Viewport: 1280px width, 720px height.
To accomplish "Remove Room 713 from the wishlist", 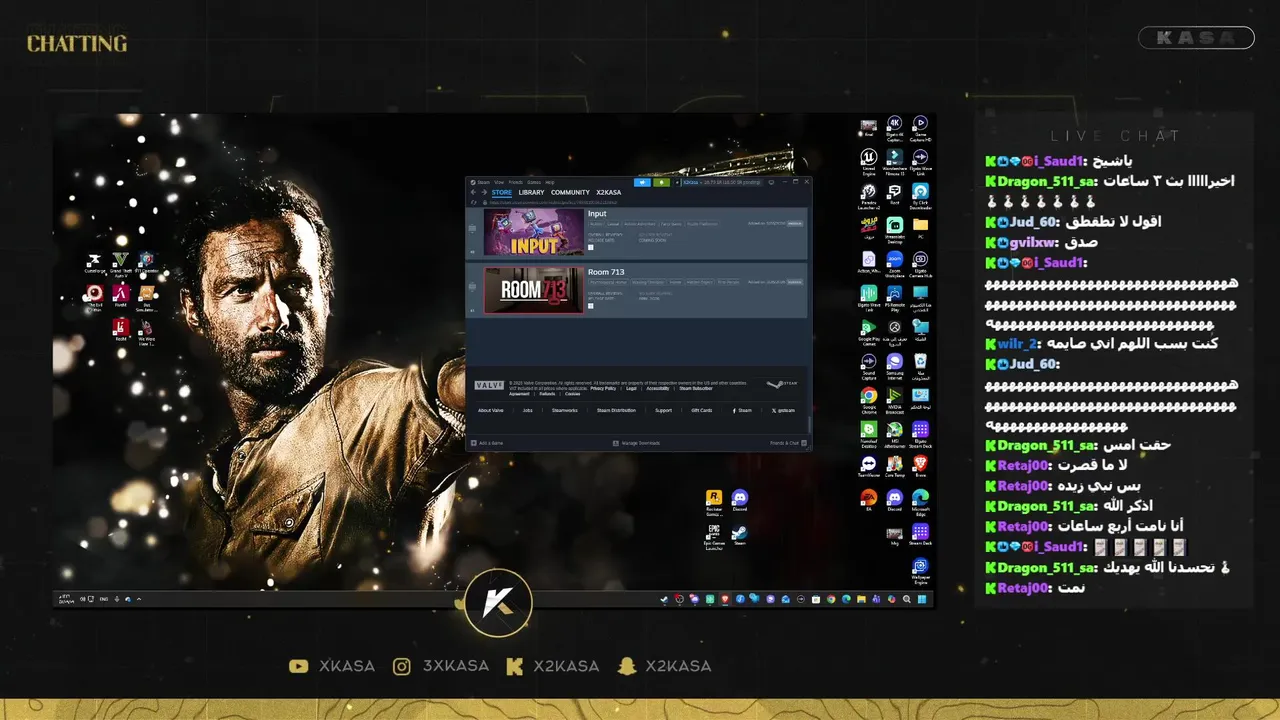I will (796, 282).
